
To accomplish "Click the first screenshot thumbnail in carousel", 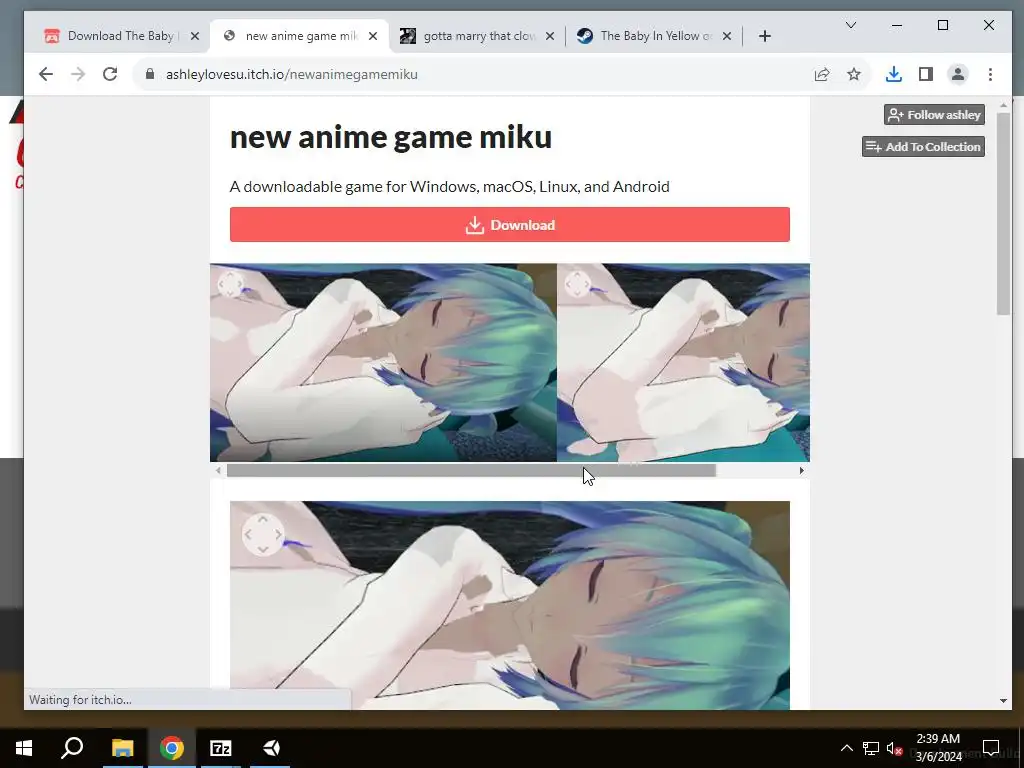I will click(383, 362).
